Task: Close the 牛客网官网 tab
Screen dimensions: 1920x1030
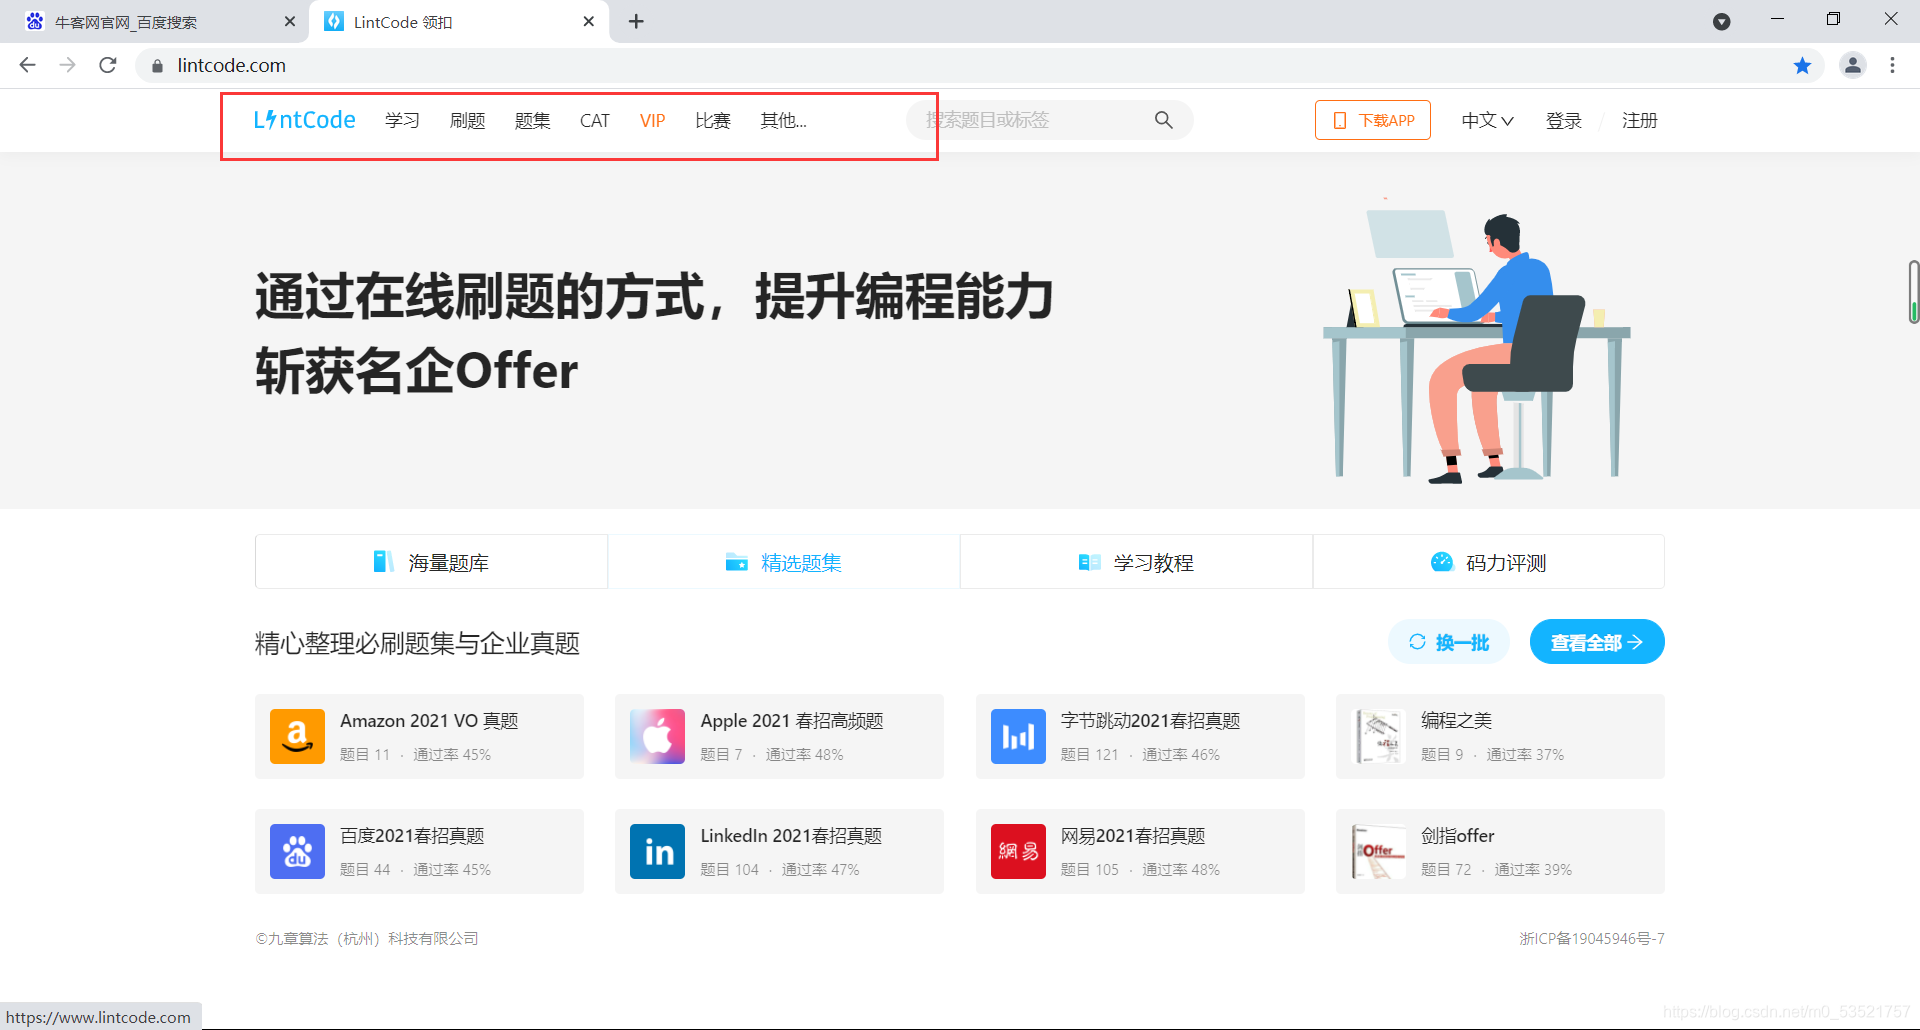Action: (290, 21)
